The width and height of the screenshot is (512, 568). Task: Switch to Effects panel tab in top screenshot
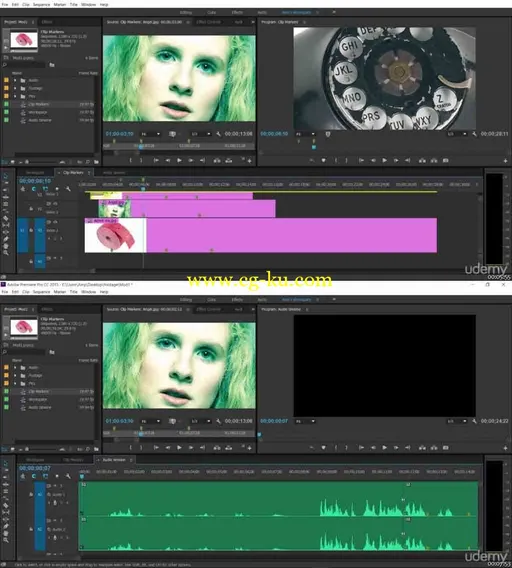tap(47, 22)
